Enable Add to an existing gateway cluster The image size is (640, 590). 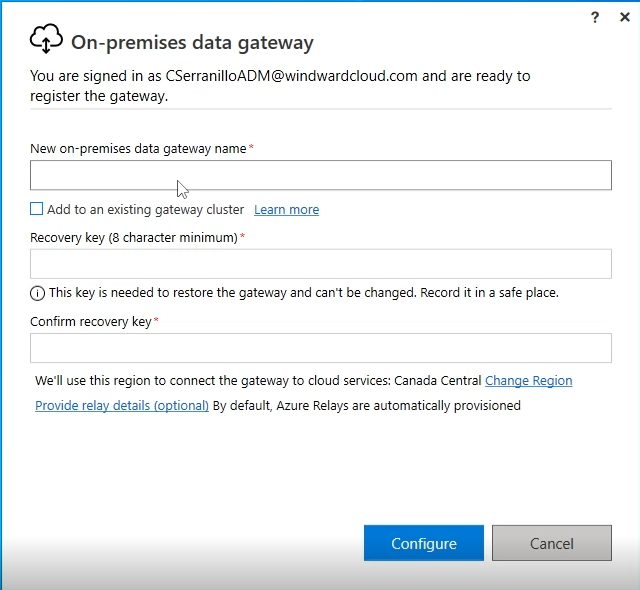tap(36, 209)
